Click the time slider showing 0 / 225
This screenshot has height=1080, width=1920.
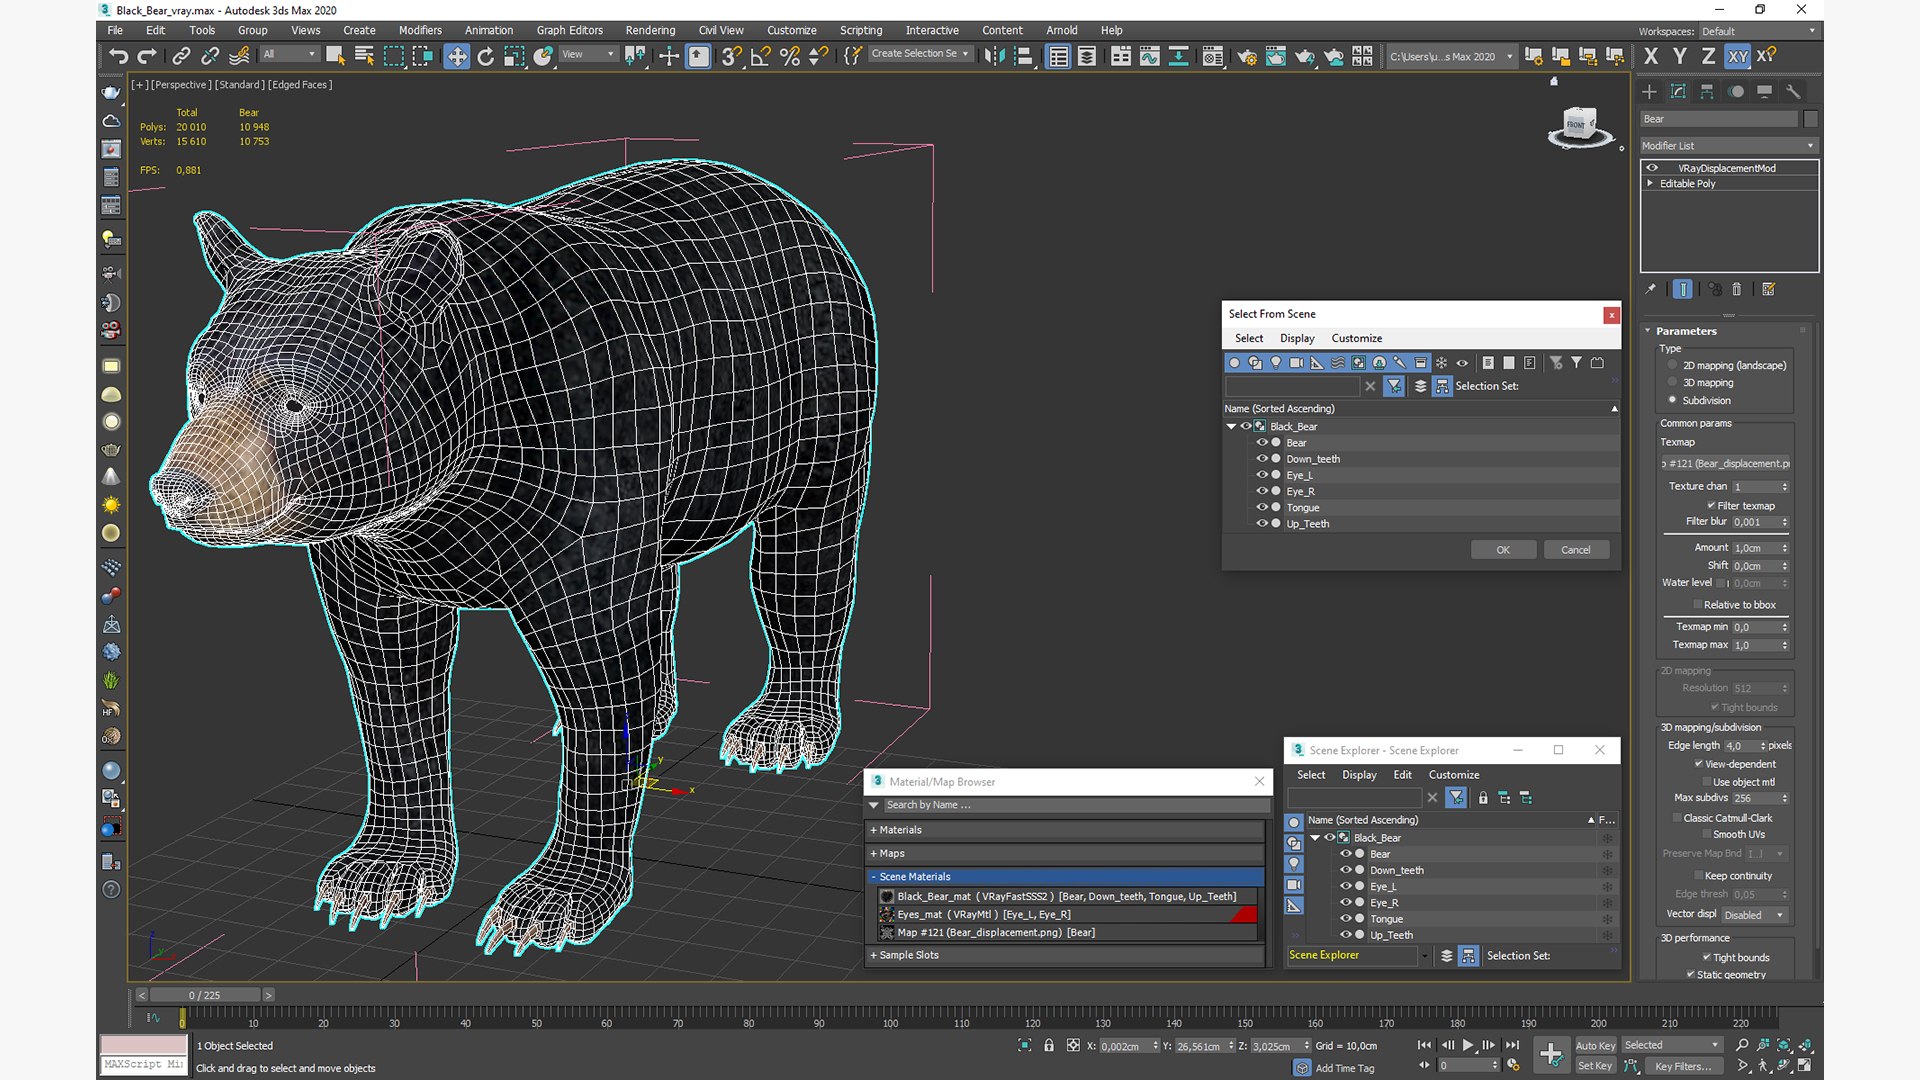[205, 995]
